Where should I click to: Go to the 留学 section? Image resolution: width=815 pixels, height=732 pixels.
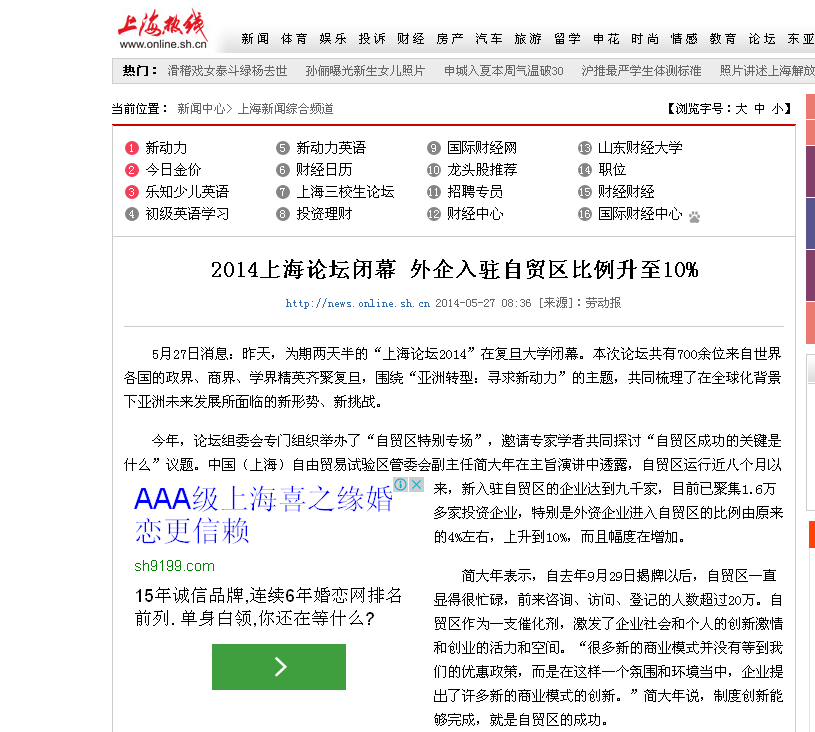(x=567, y=39)
